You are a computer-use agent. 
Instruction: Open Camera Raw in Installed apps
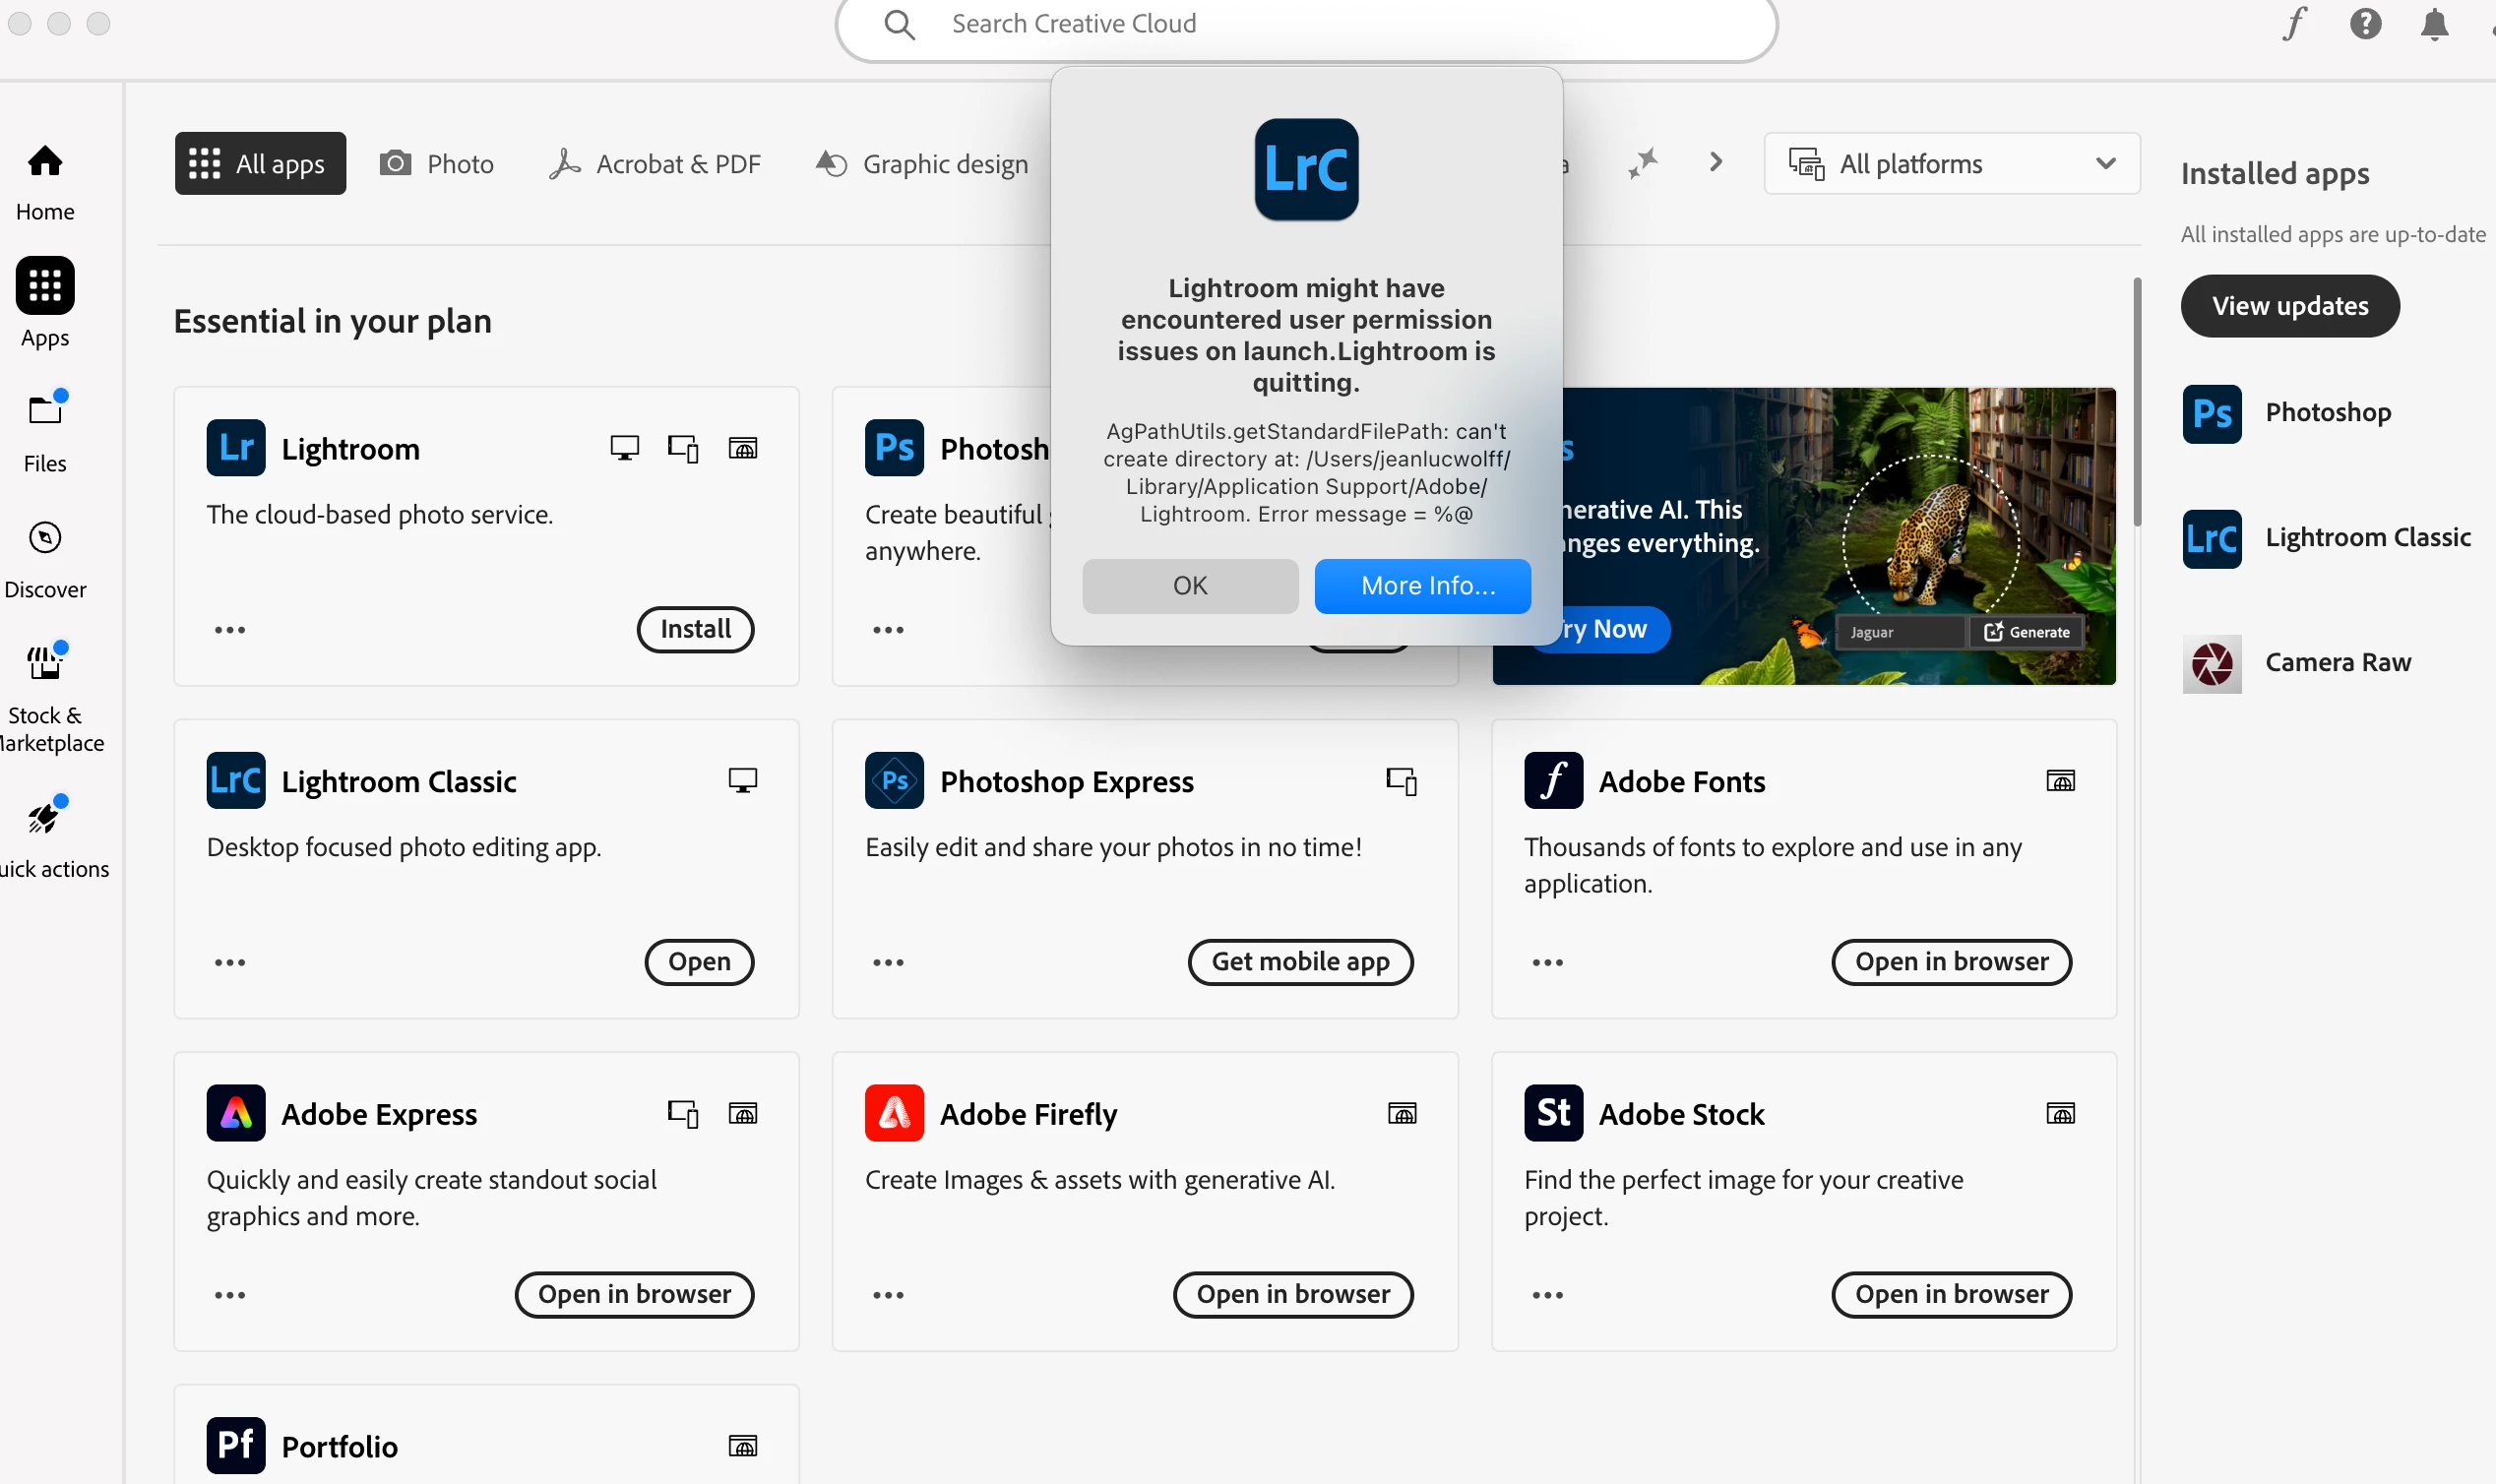[x=2336, y=663]
